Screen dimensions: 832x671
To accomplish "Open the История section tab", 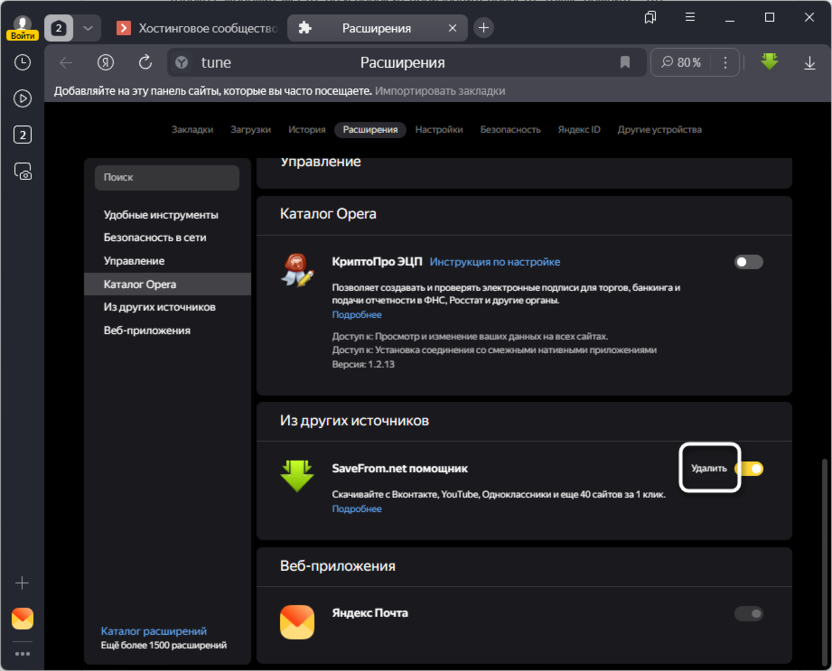I will (307, 129).
